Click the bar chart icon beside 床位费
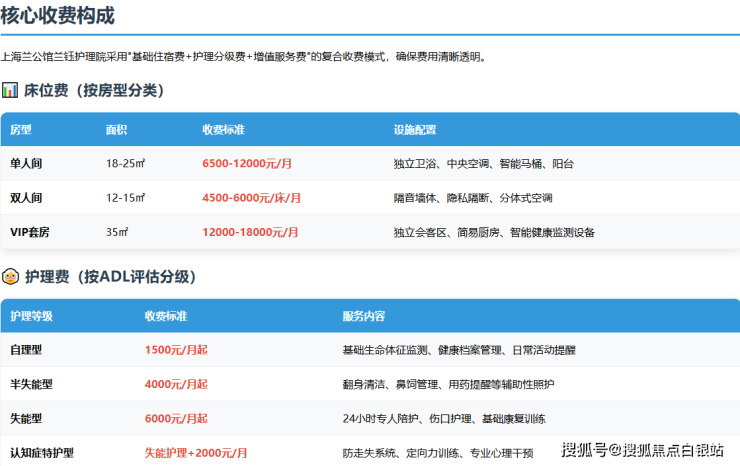 click(x=10, y=91)
